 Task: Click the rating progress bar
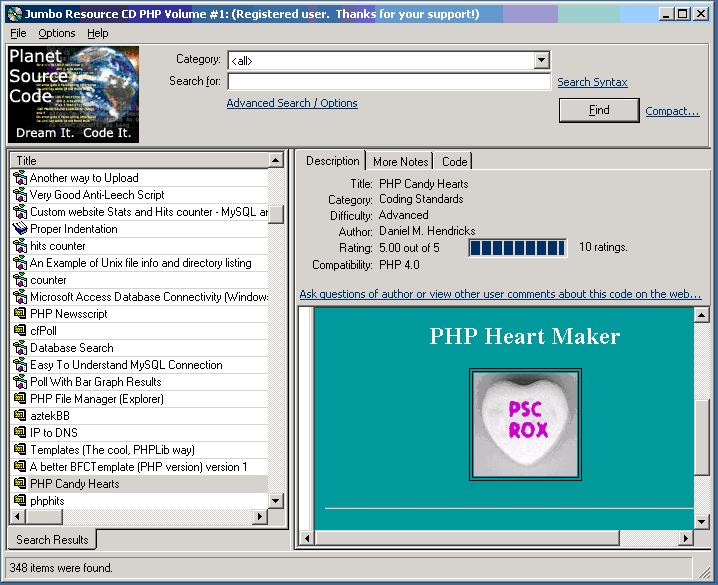(517, 248)
